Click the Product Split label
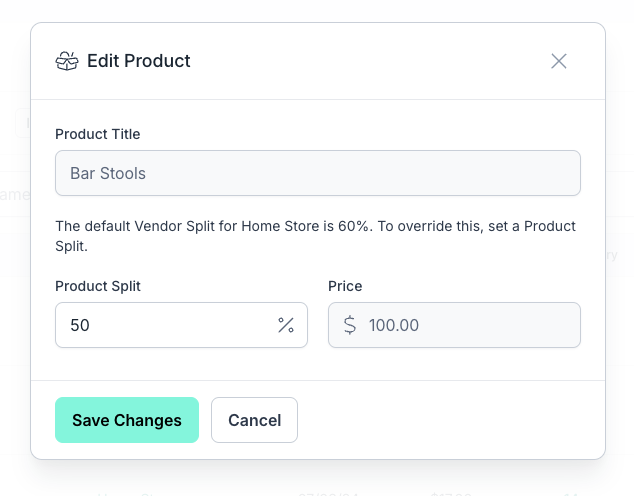Viewport: 634px width, 496px height. pos(98,286)
